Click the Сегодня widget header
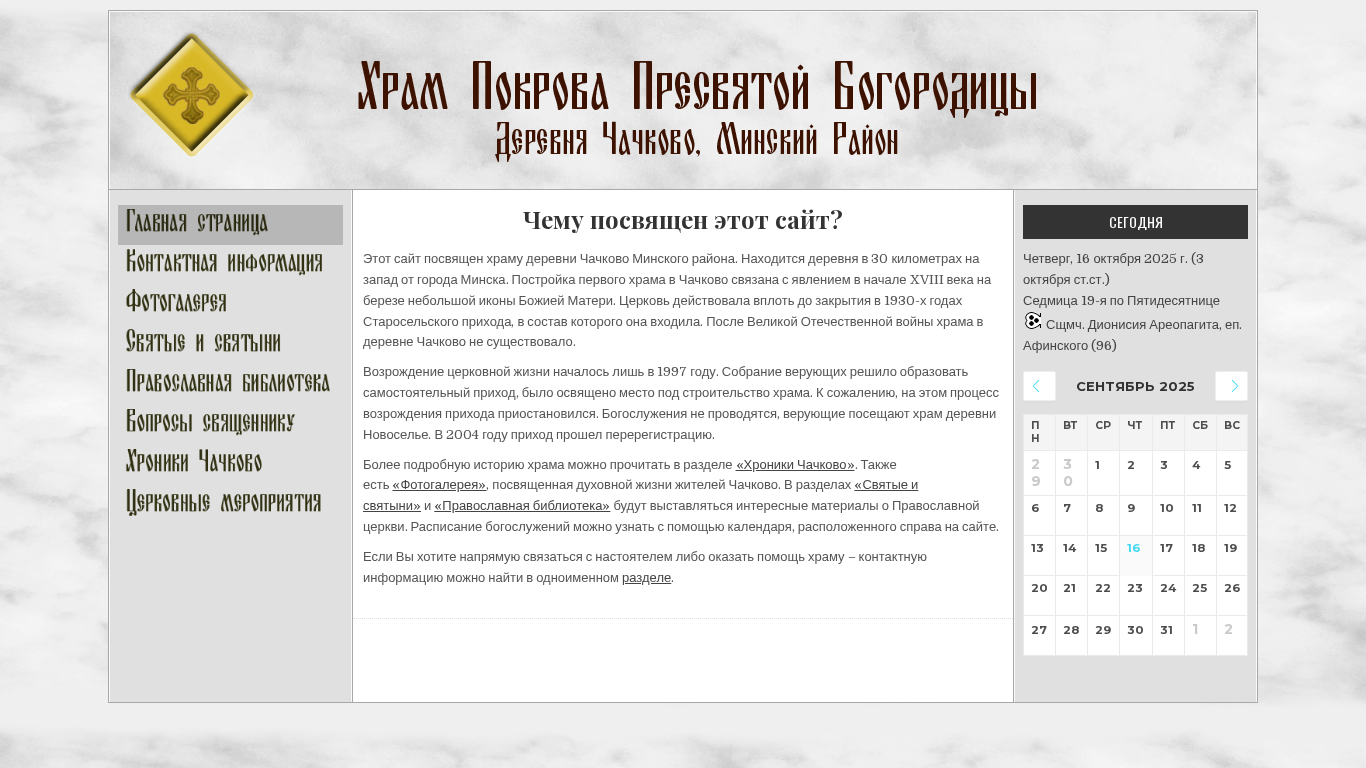1366x768 pixels. click(1135, 222)
